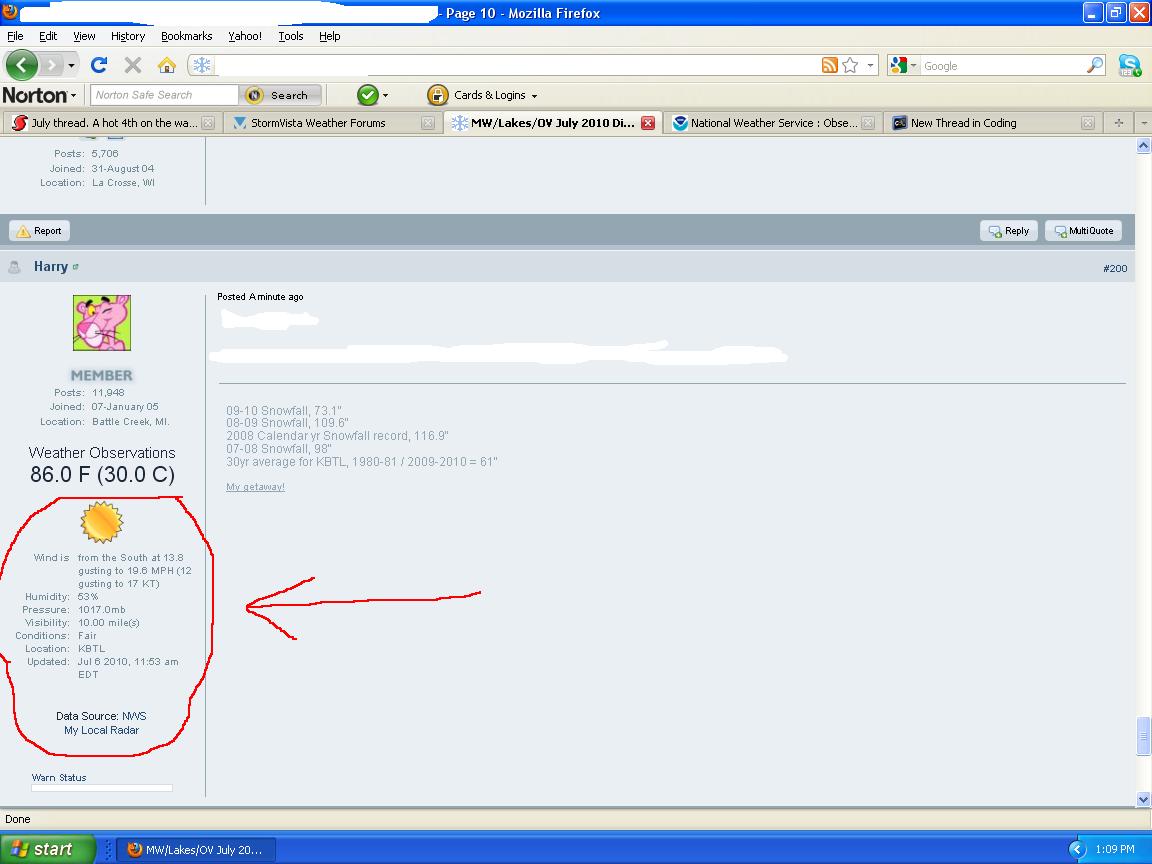Click the Norton green checkmark icon

(x=368, y=95)
